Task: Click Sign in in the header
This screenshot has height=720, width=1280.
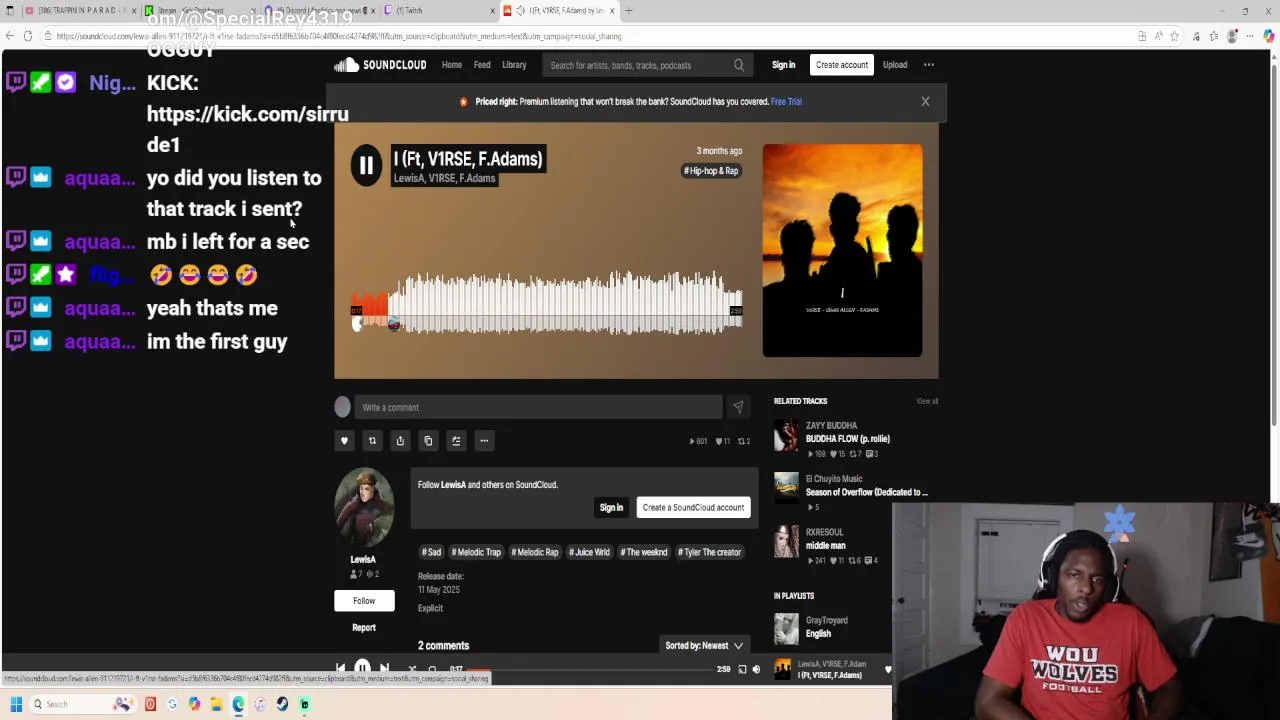Action: pos(783,65)
